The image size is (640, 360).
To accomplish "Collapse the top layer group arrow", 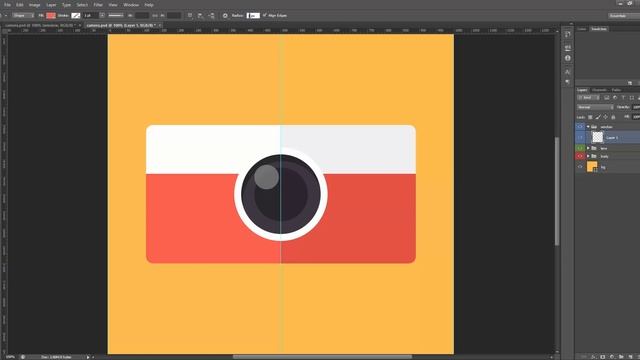I will (x=588, y=127).
